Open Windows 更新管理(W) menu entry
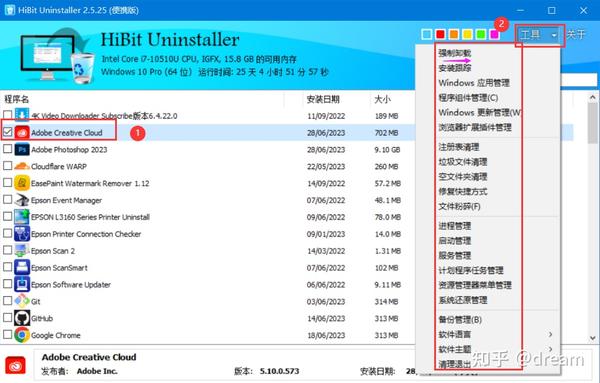 pyautogui.click(x=479, y=112)
